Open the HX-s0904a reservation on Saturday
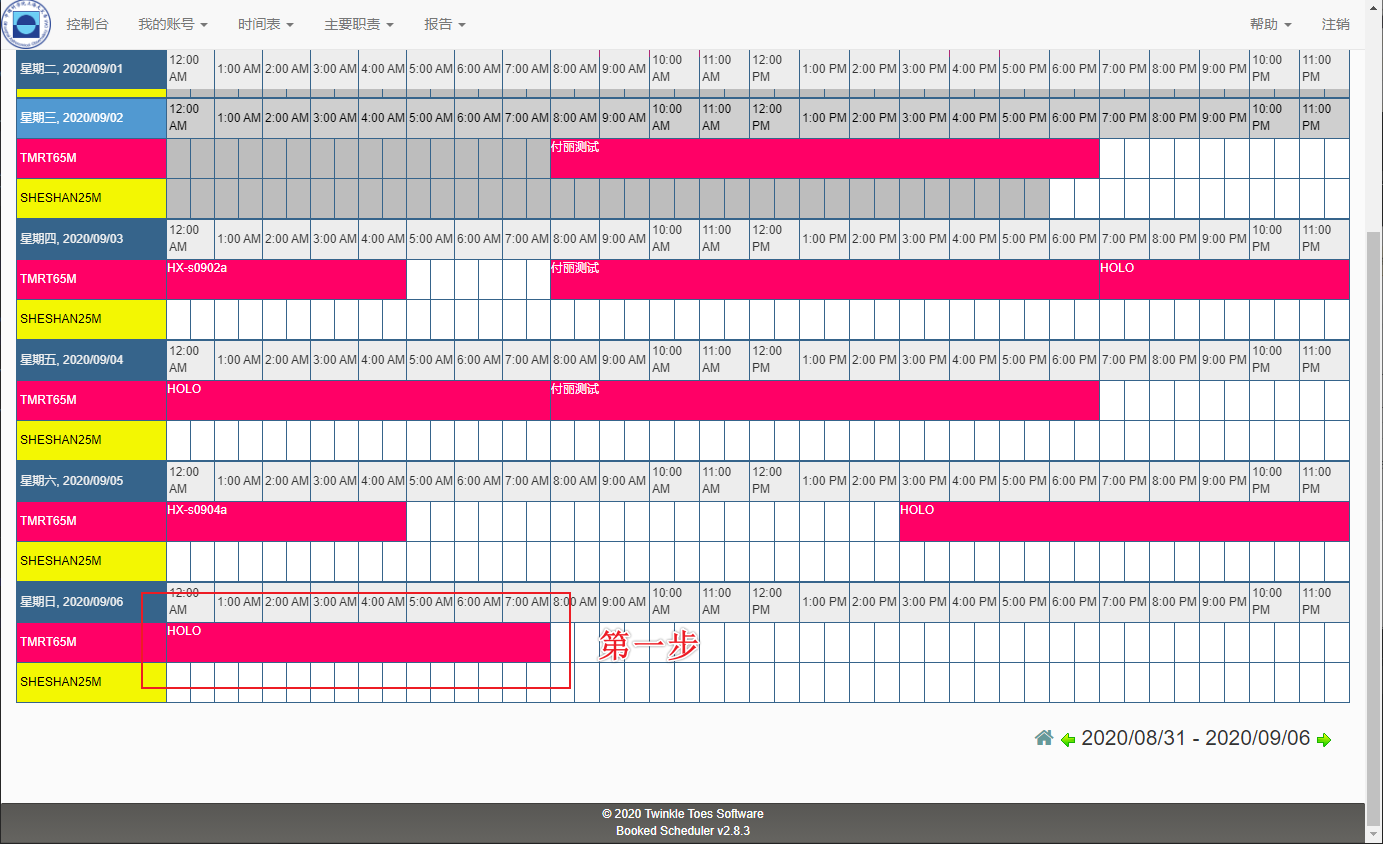1383x844 pixels. click(x=286, y=521)
